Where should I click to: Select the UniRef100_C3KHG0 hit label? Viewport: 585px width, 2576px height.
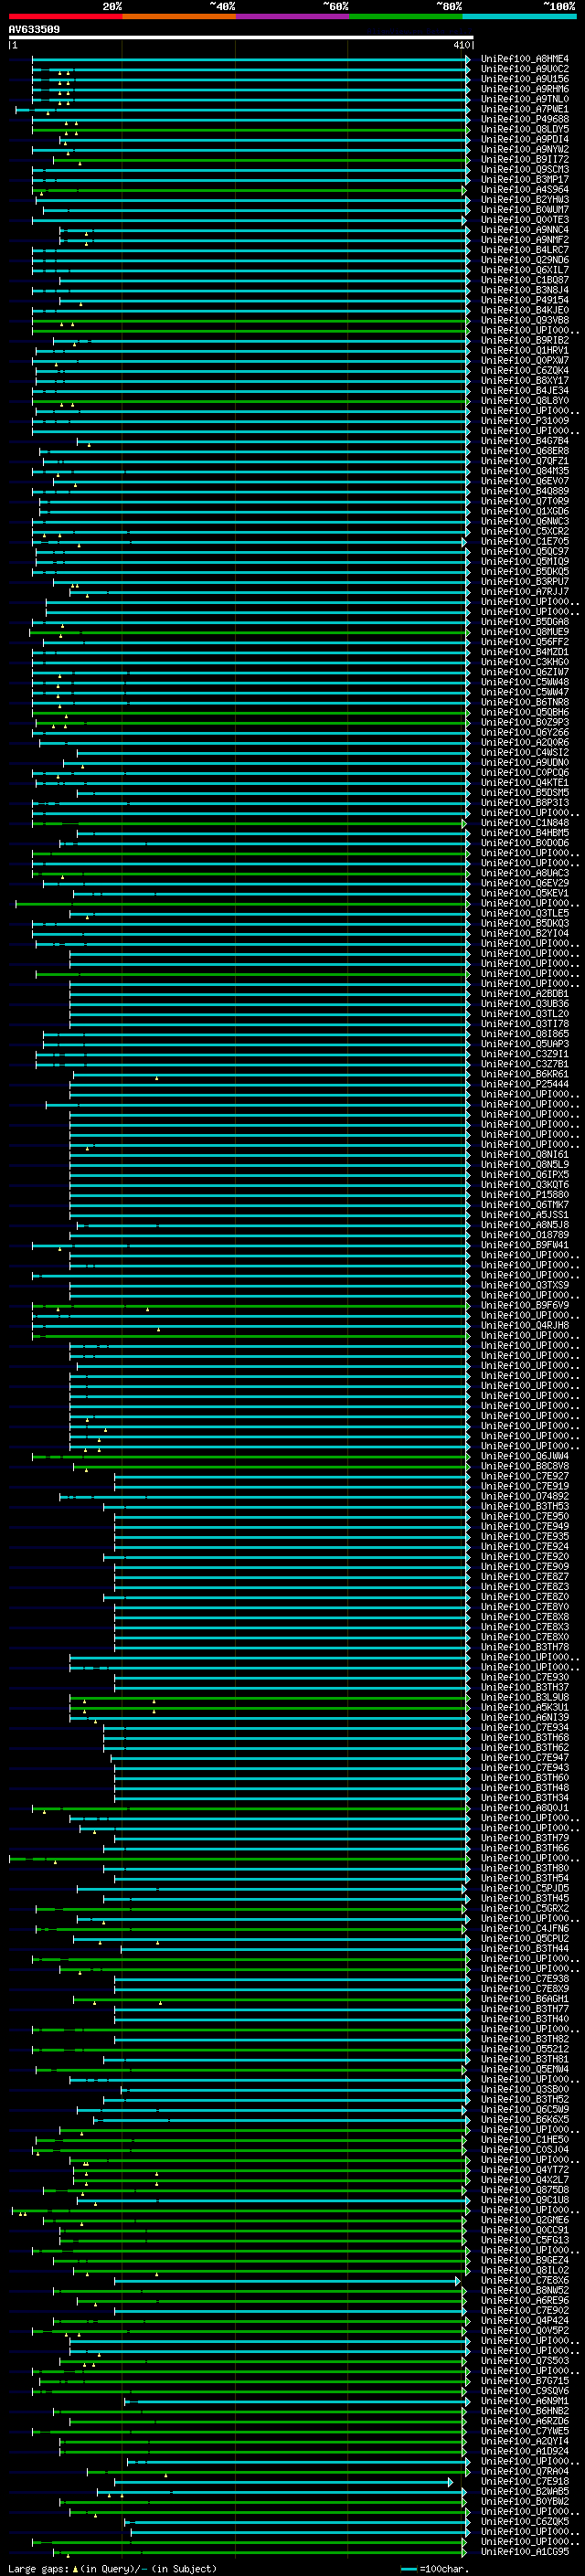pyautogui.click(x=524, y=662)
